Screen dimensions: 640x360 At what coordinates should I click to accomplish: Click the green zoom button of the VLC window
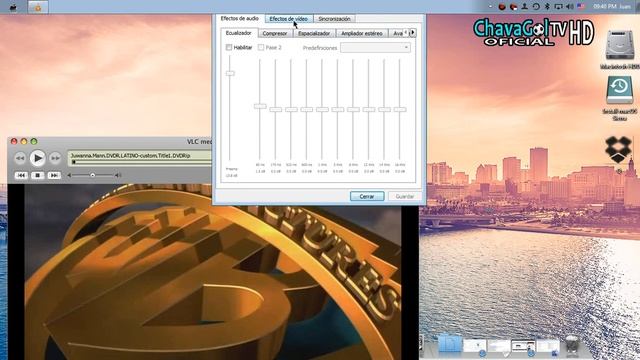34,141
